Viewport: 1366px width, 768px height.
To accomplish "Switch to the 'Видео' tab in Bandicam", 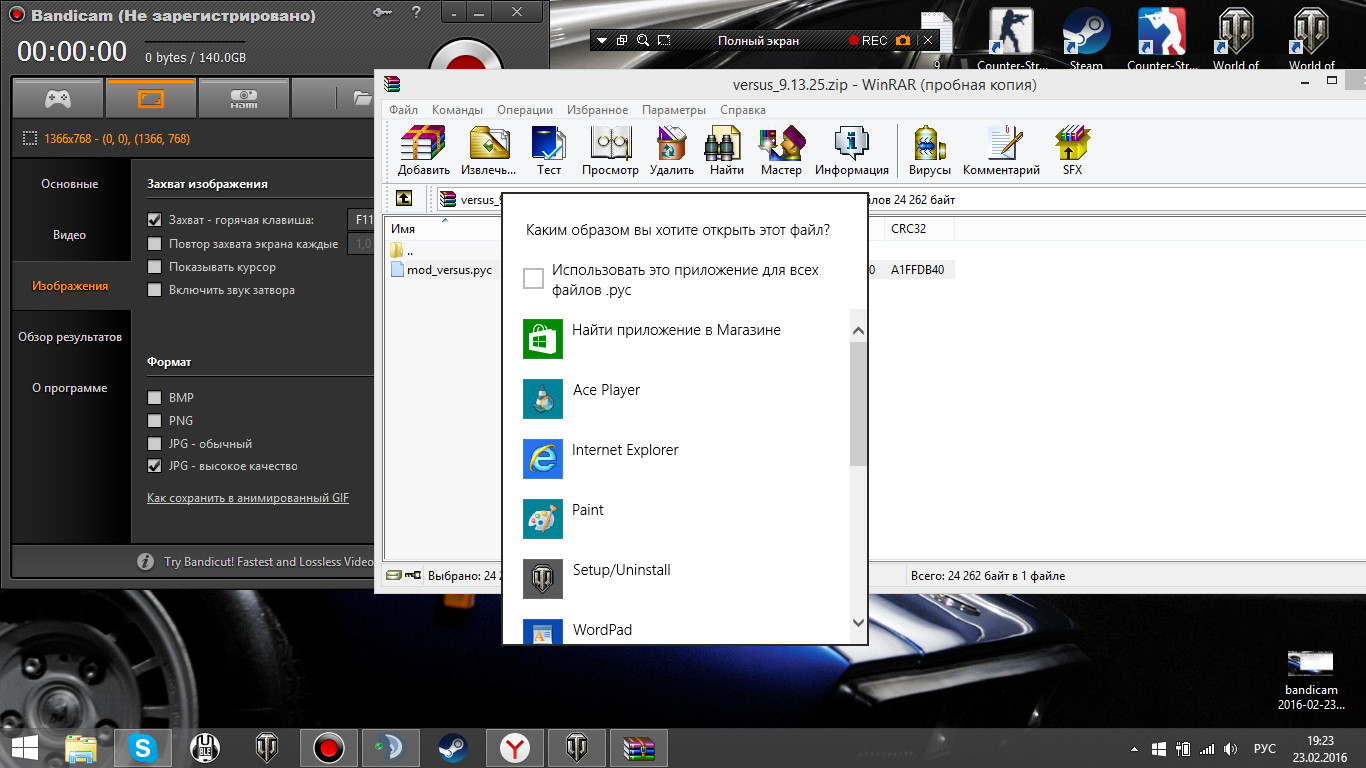I will click(70, 235).
